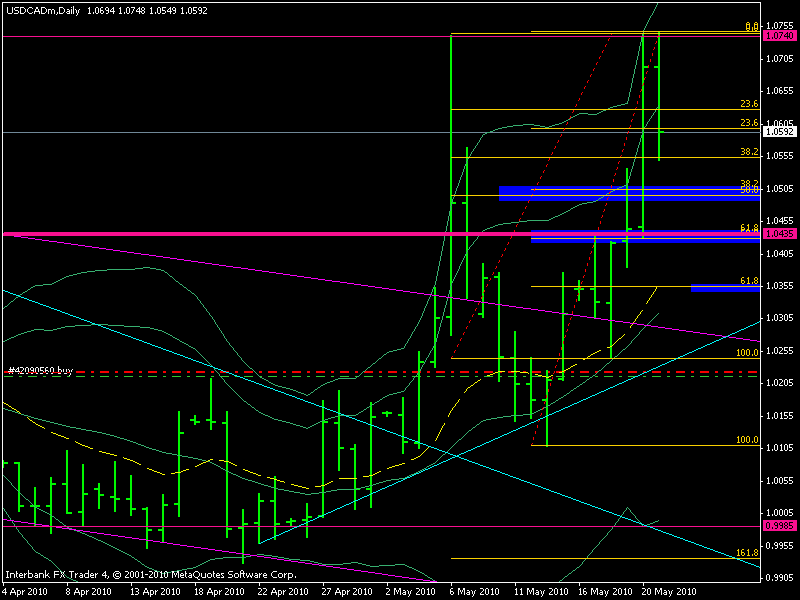This screenshot has height=600, width=800.
Task: Click the USDCADm,Daily chart title text
Action: [43, 10]
